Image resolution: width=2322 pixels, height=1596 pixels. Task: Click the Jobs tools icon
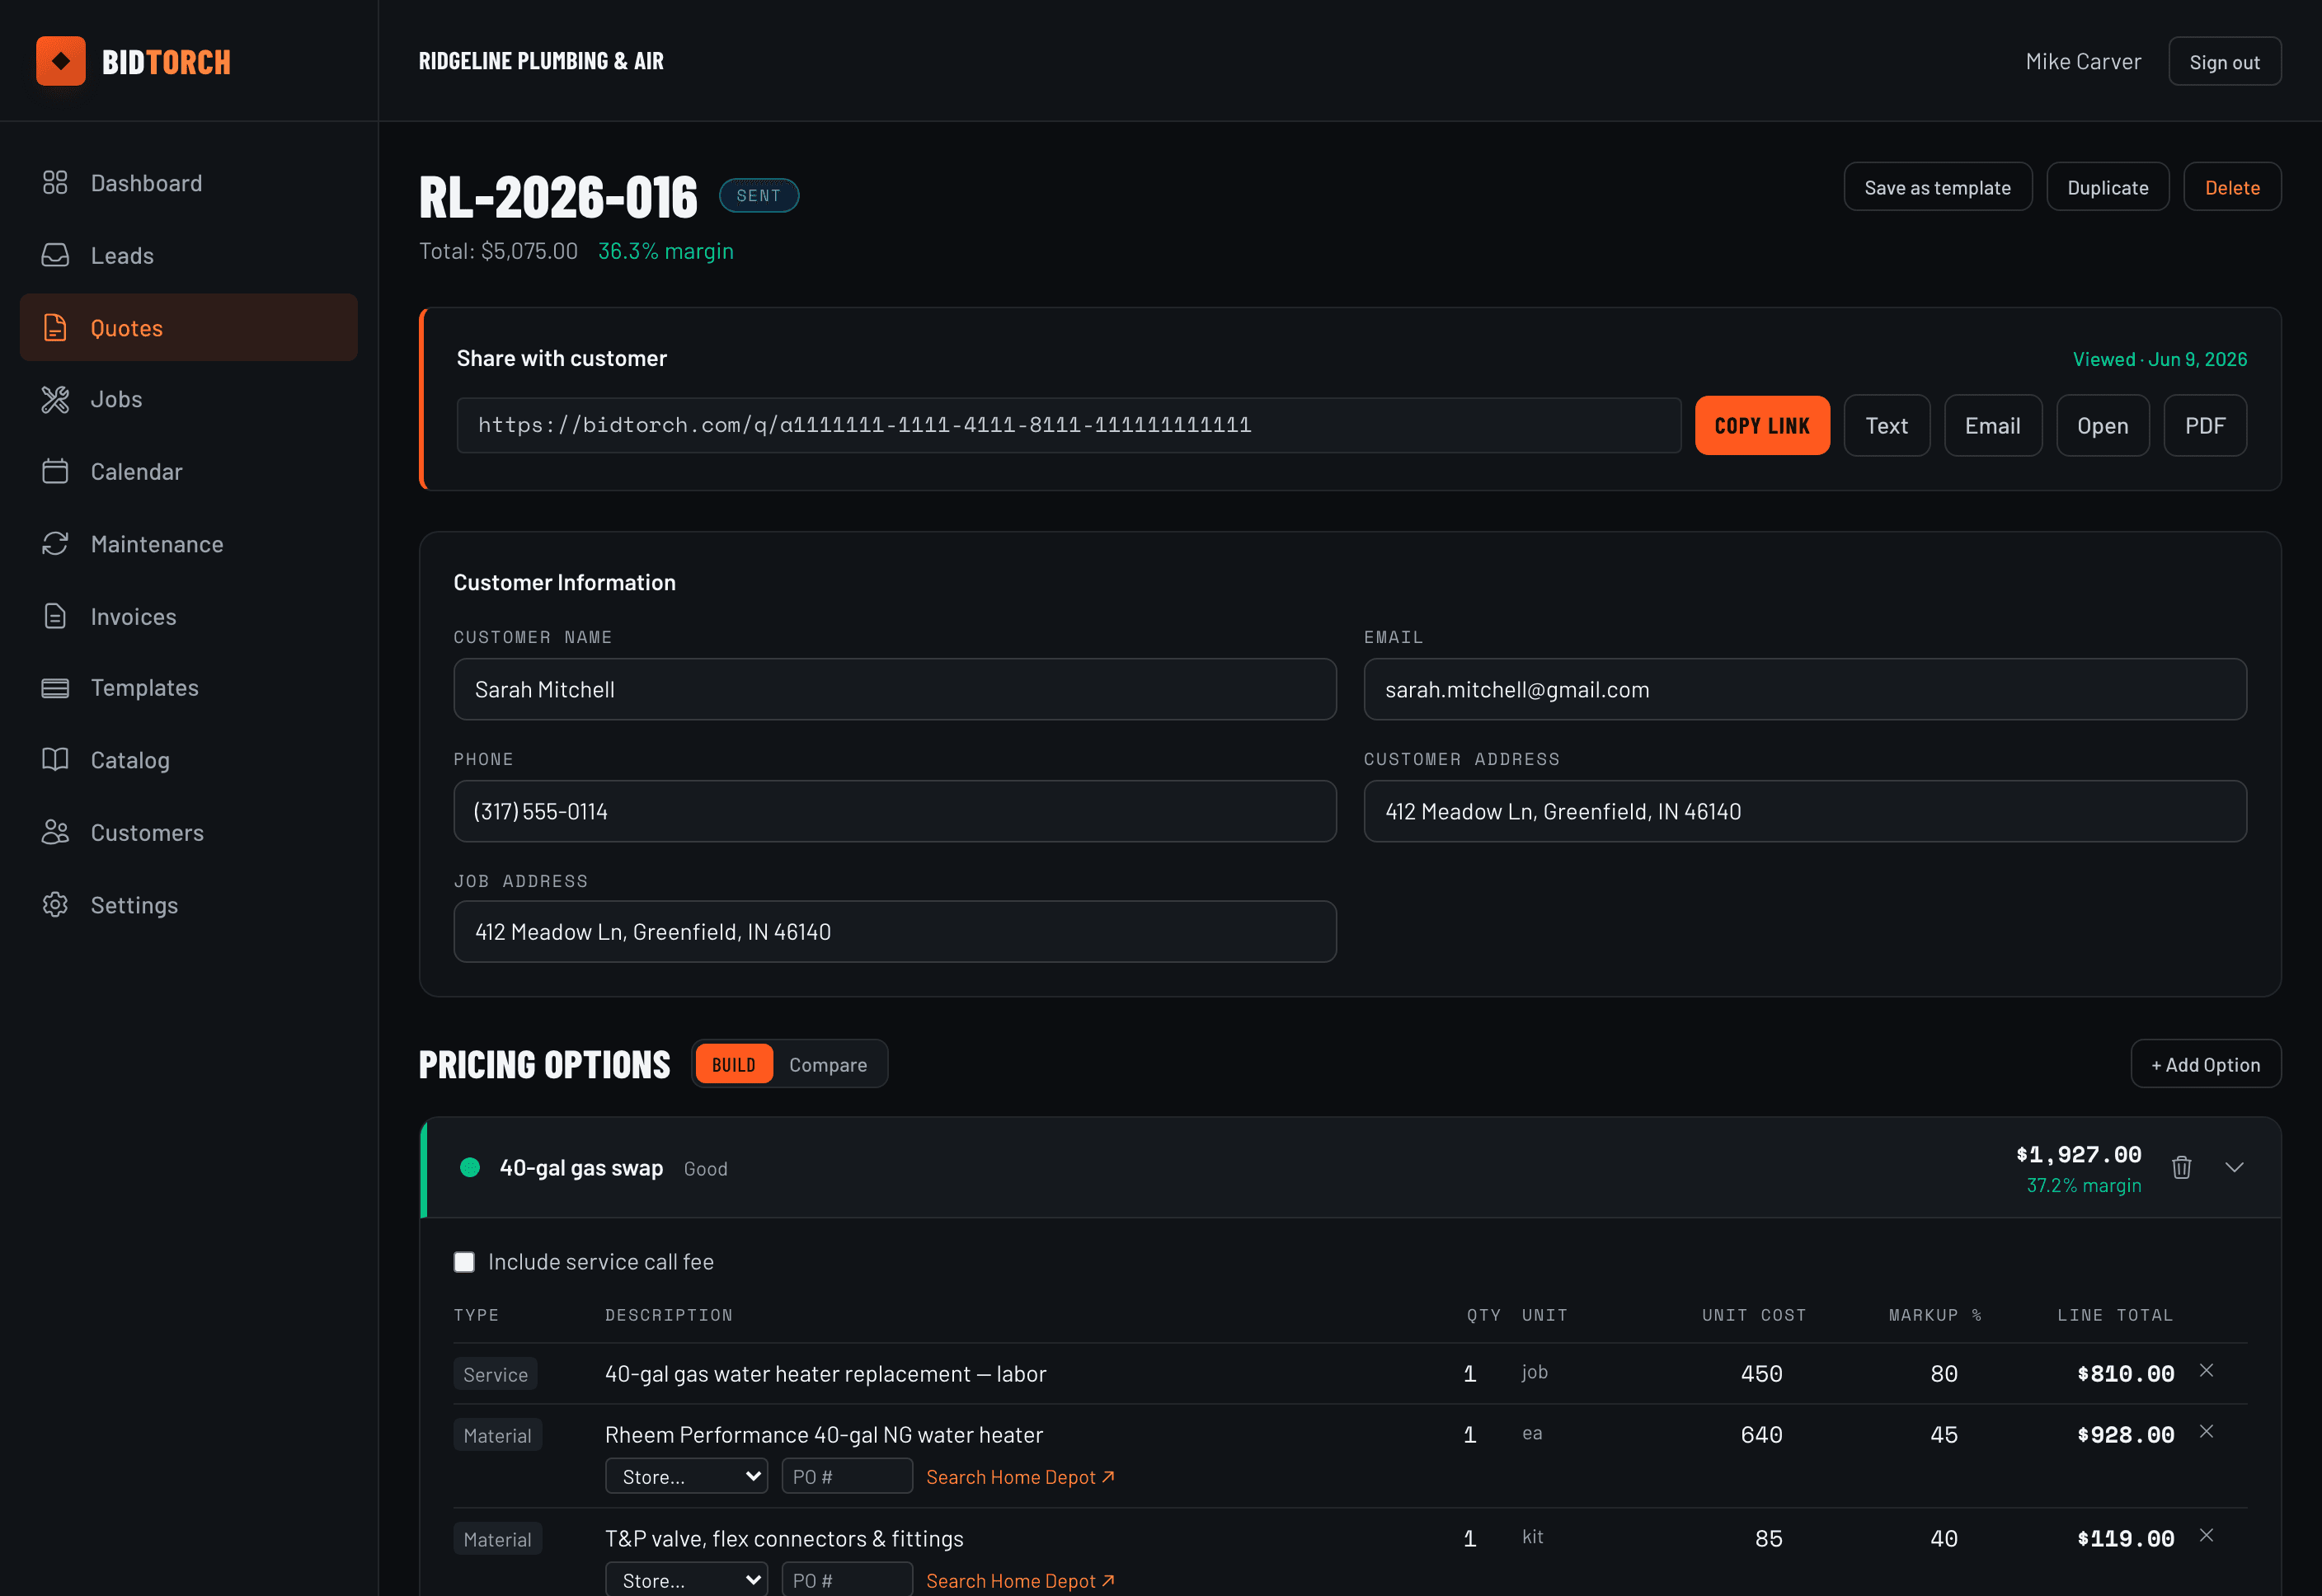[55, 399]
